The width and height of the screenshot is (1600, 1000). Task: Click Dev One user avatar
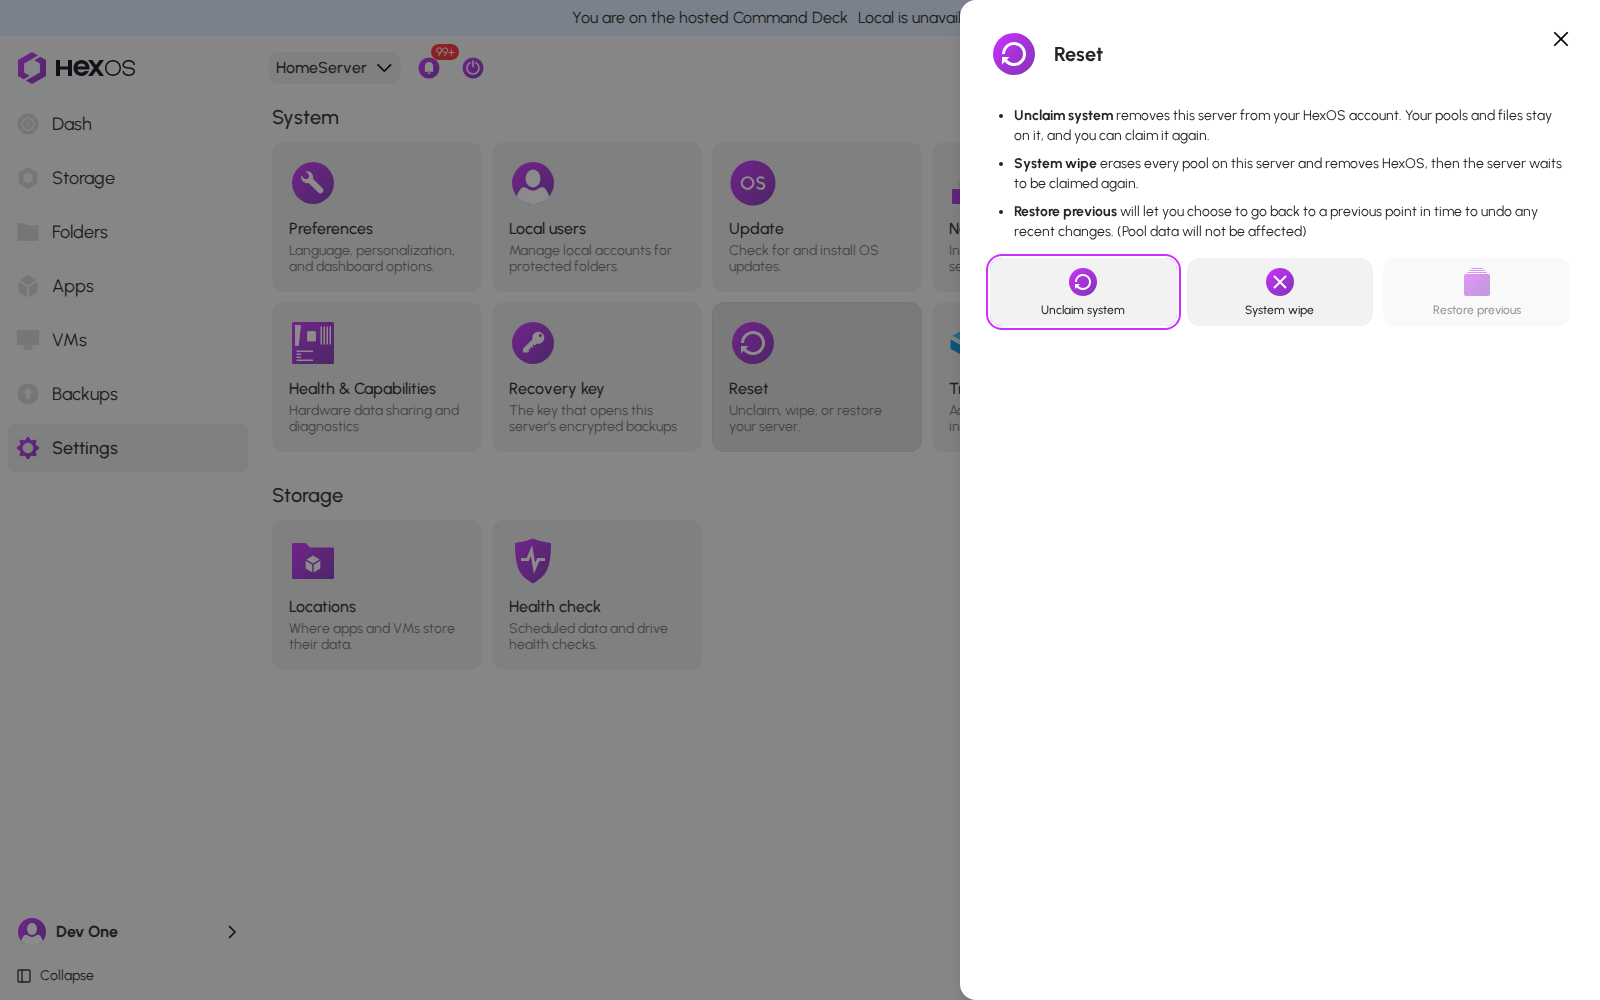(32, 932)
